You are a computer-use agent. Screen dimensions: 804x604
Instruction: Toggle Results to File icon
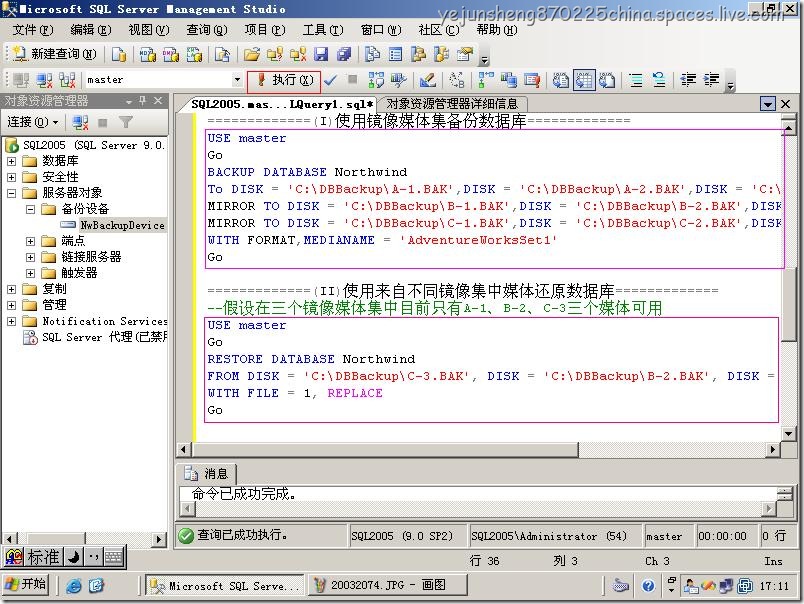point(607,80)
